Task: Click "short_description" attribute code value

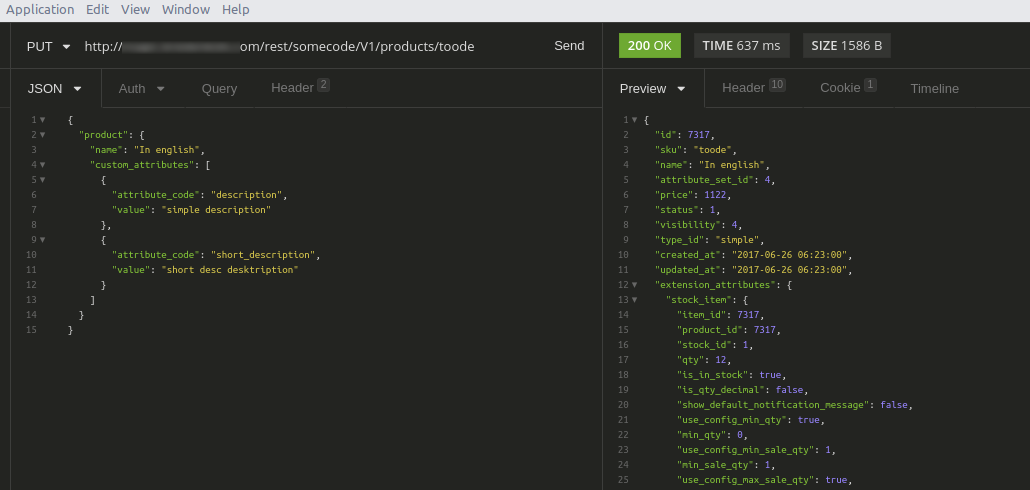Action: coord(264,255)
